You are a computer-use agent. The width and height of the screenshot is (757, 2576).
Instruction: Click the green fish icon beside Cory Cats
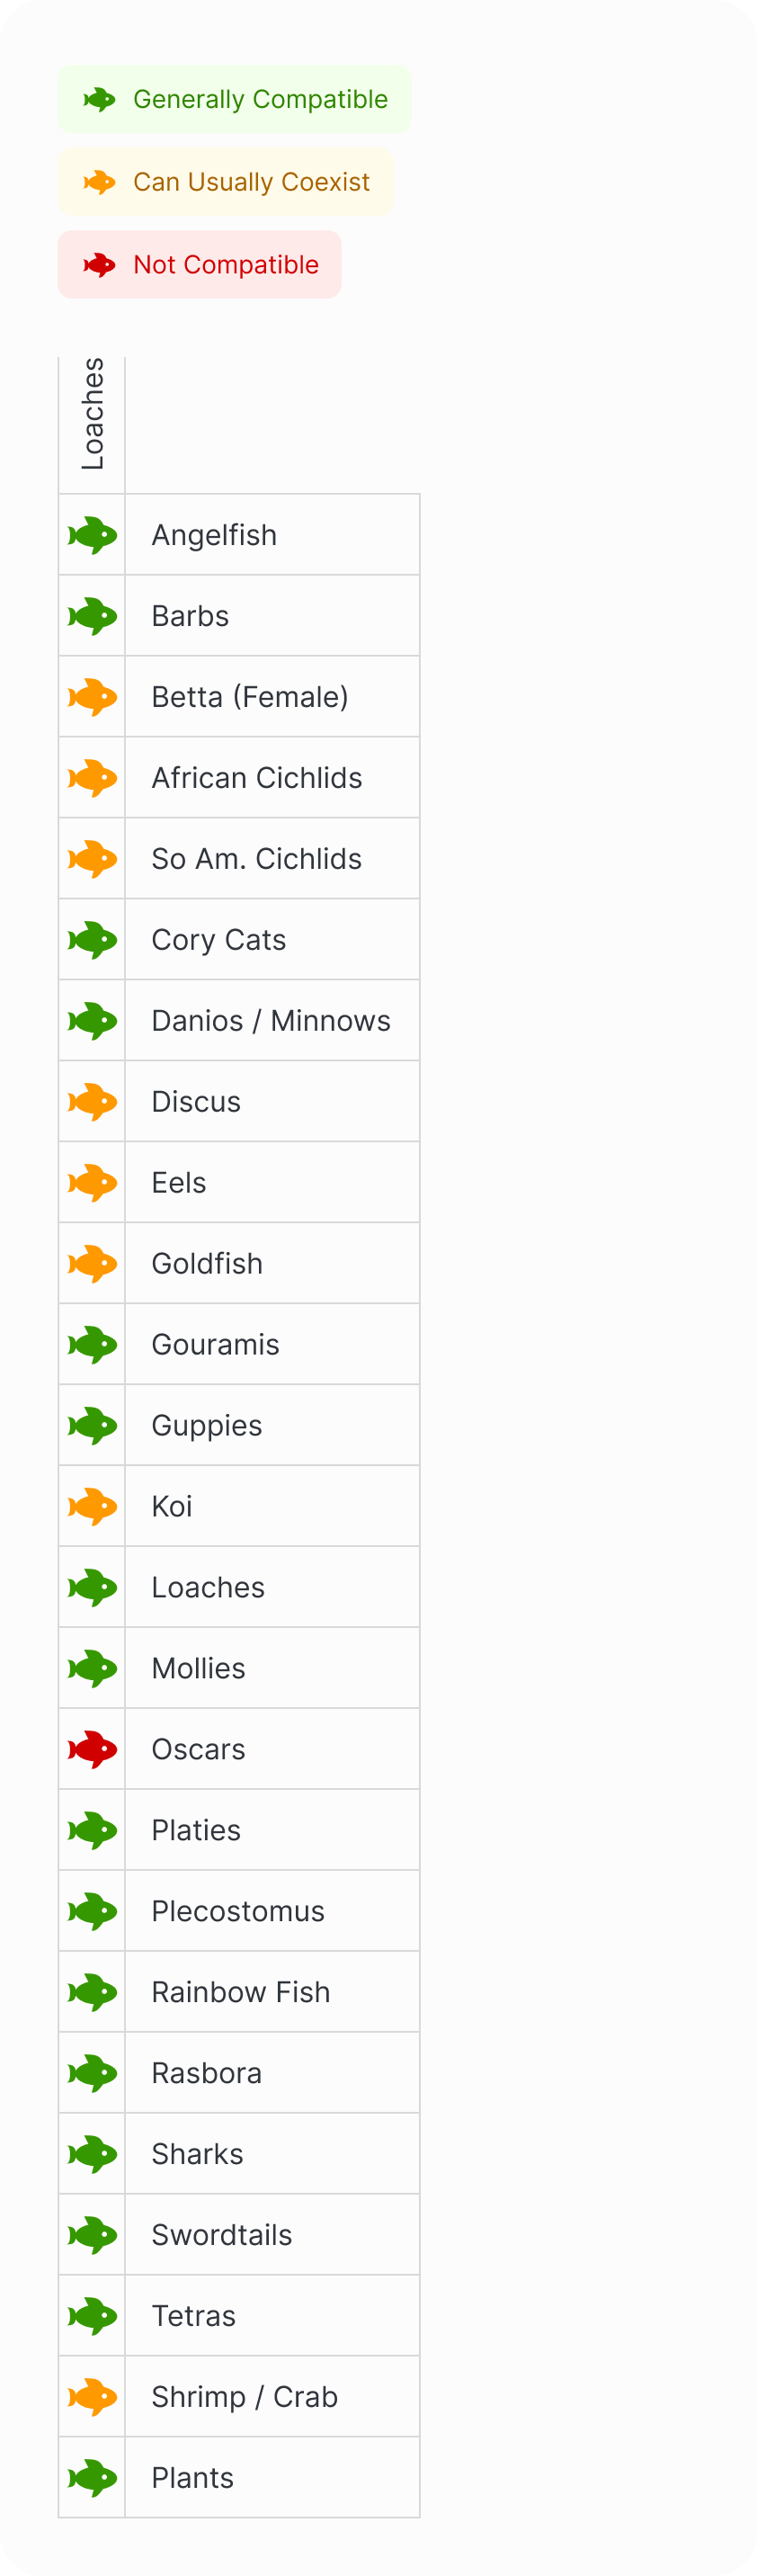click(x=93, y=940)
